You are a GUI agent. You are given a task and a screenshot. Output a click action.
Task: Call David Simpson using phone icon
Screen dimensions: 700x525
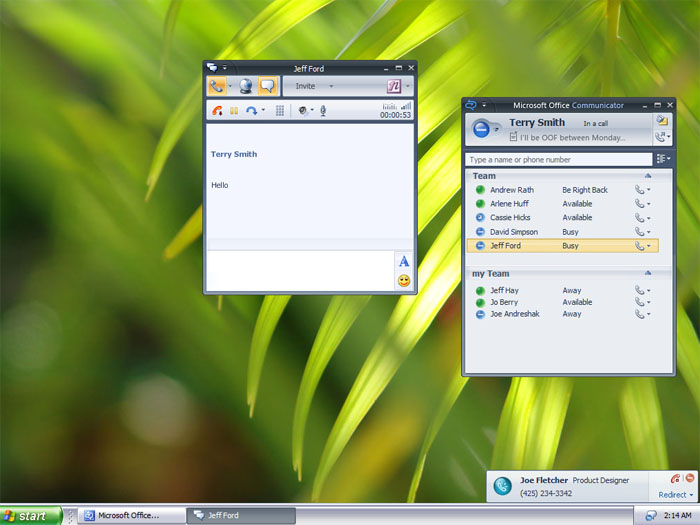639,232
